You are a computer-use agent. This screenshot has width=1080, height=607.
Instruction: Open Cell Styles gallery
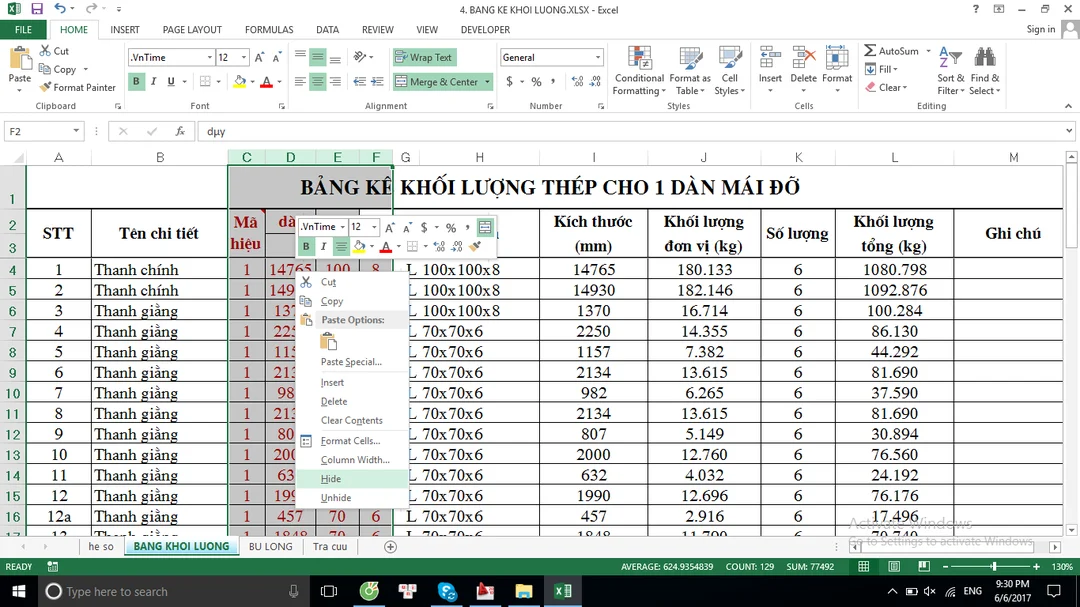729,71
